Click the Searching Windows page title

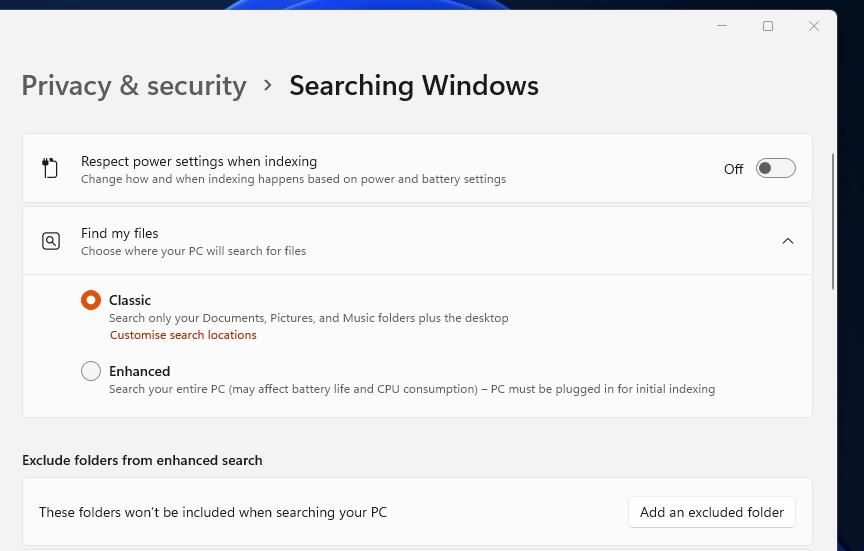[414, 85]
